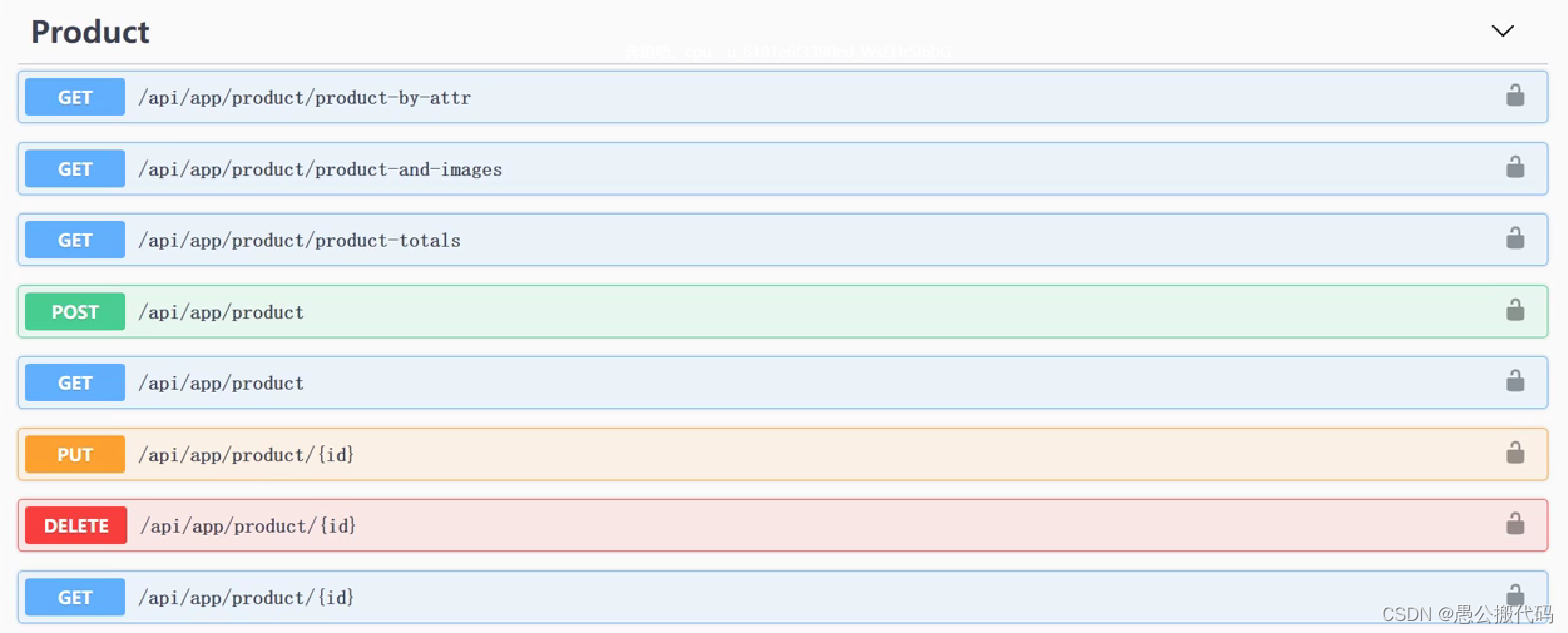Click lock icon on the DELETE product row
The width and height of the screenshot is (1568, 633).
click(x=1515, y=524)
